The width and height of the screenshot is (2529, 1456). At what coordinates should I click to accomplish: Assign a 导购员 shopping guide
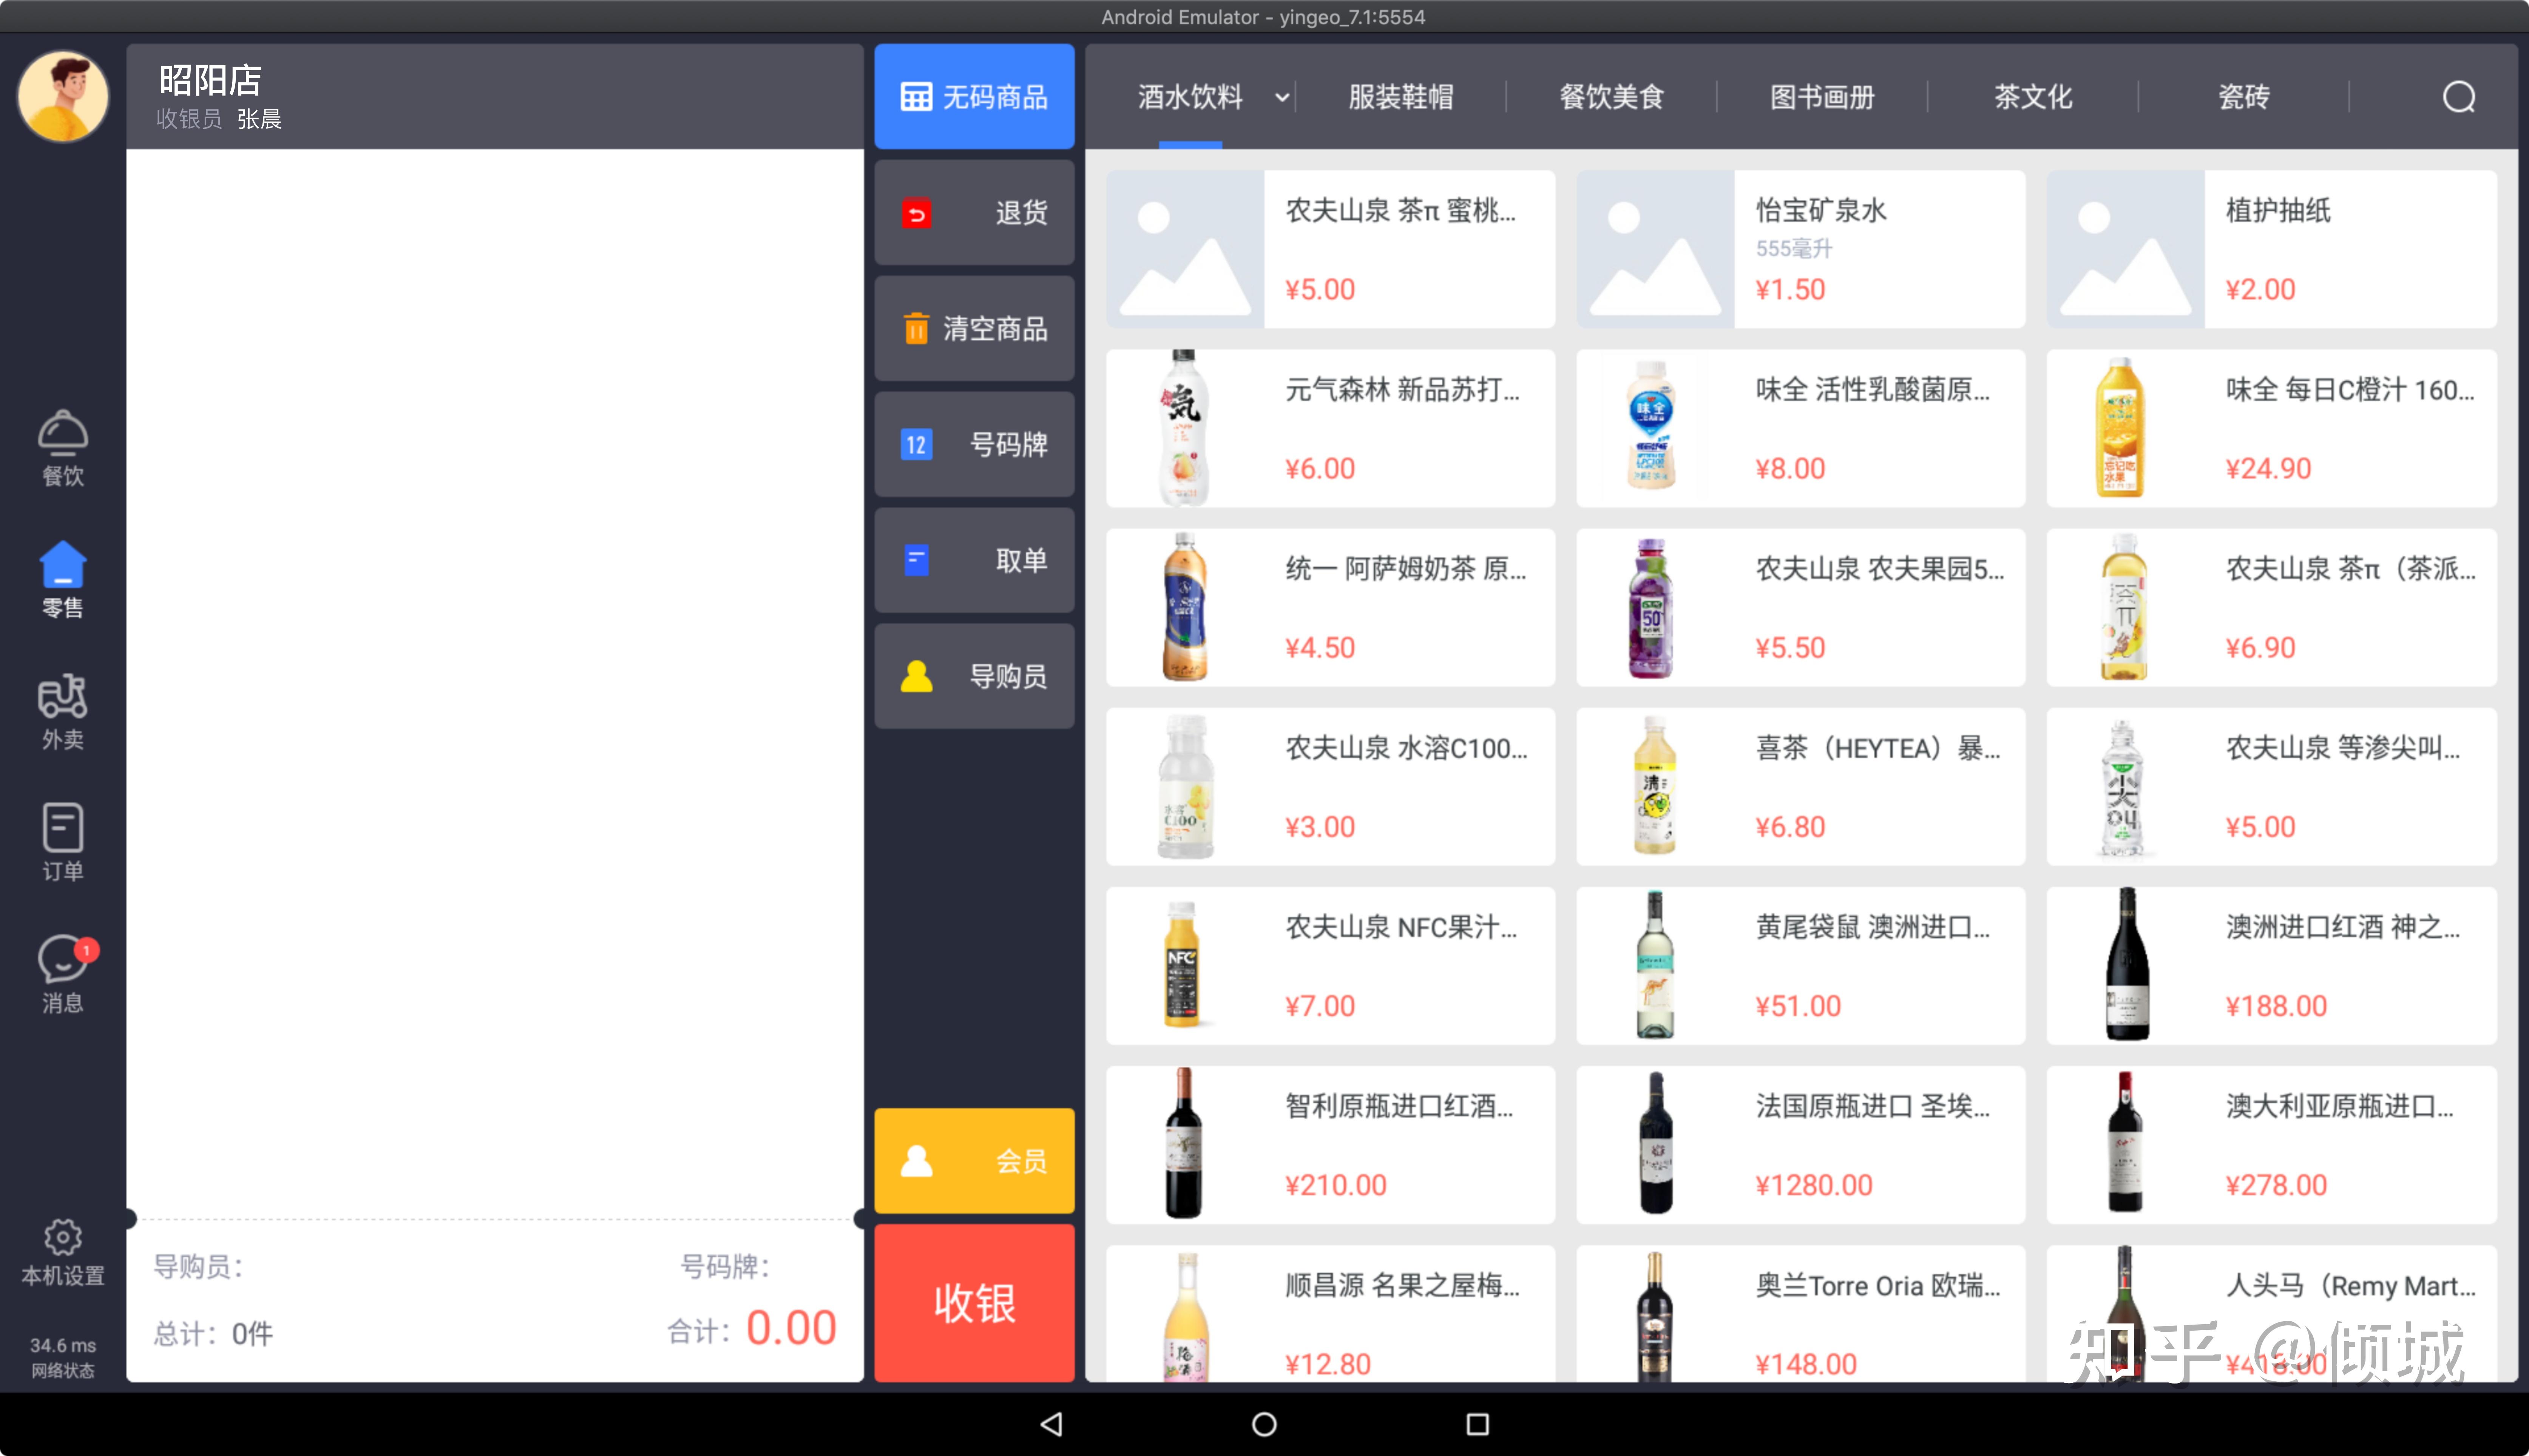(973, 676)
